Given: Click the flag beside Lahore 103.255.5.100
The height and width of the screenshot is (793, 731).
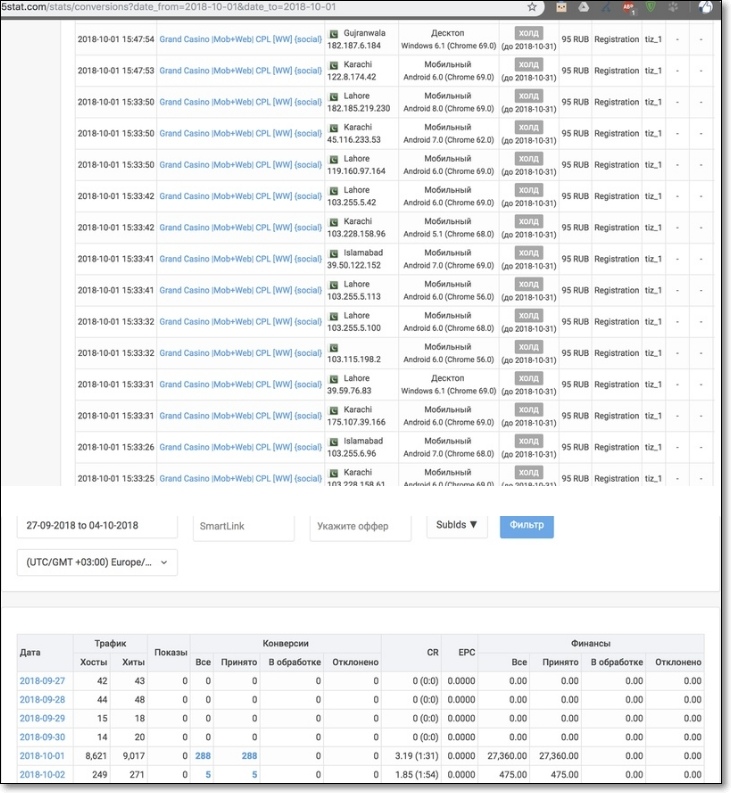Looking at the screenshot, I should point(334,316).
